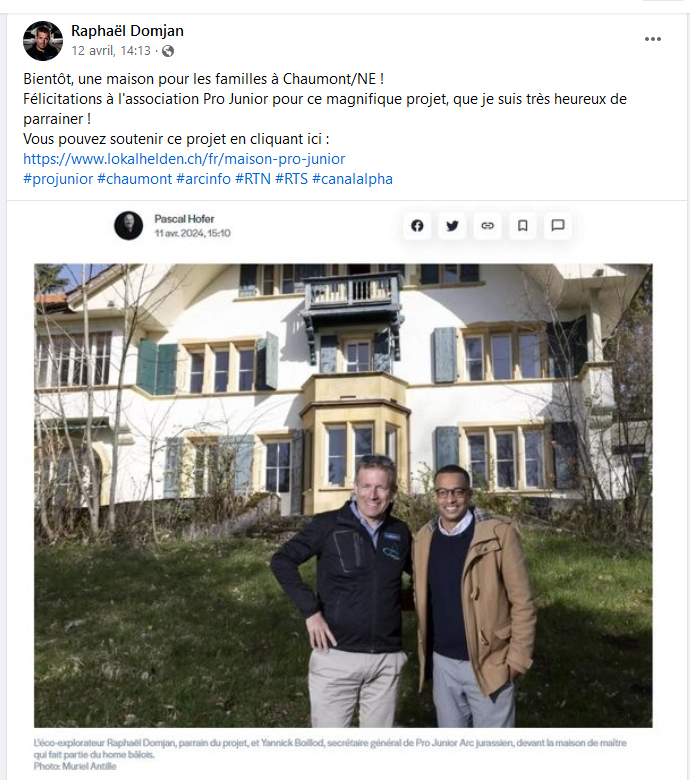Viewport: 690px width, 780px height.
Task: Click the Pascal Hofer author name
Action: (x=184, y=219)
